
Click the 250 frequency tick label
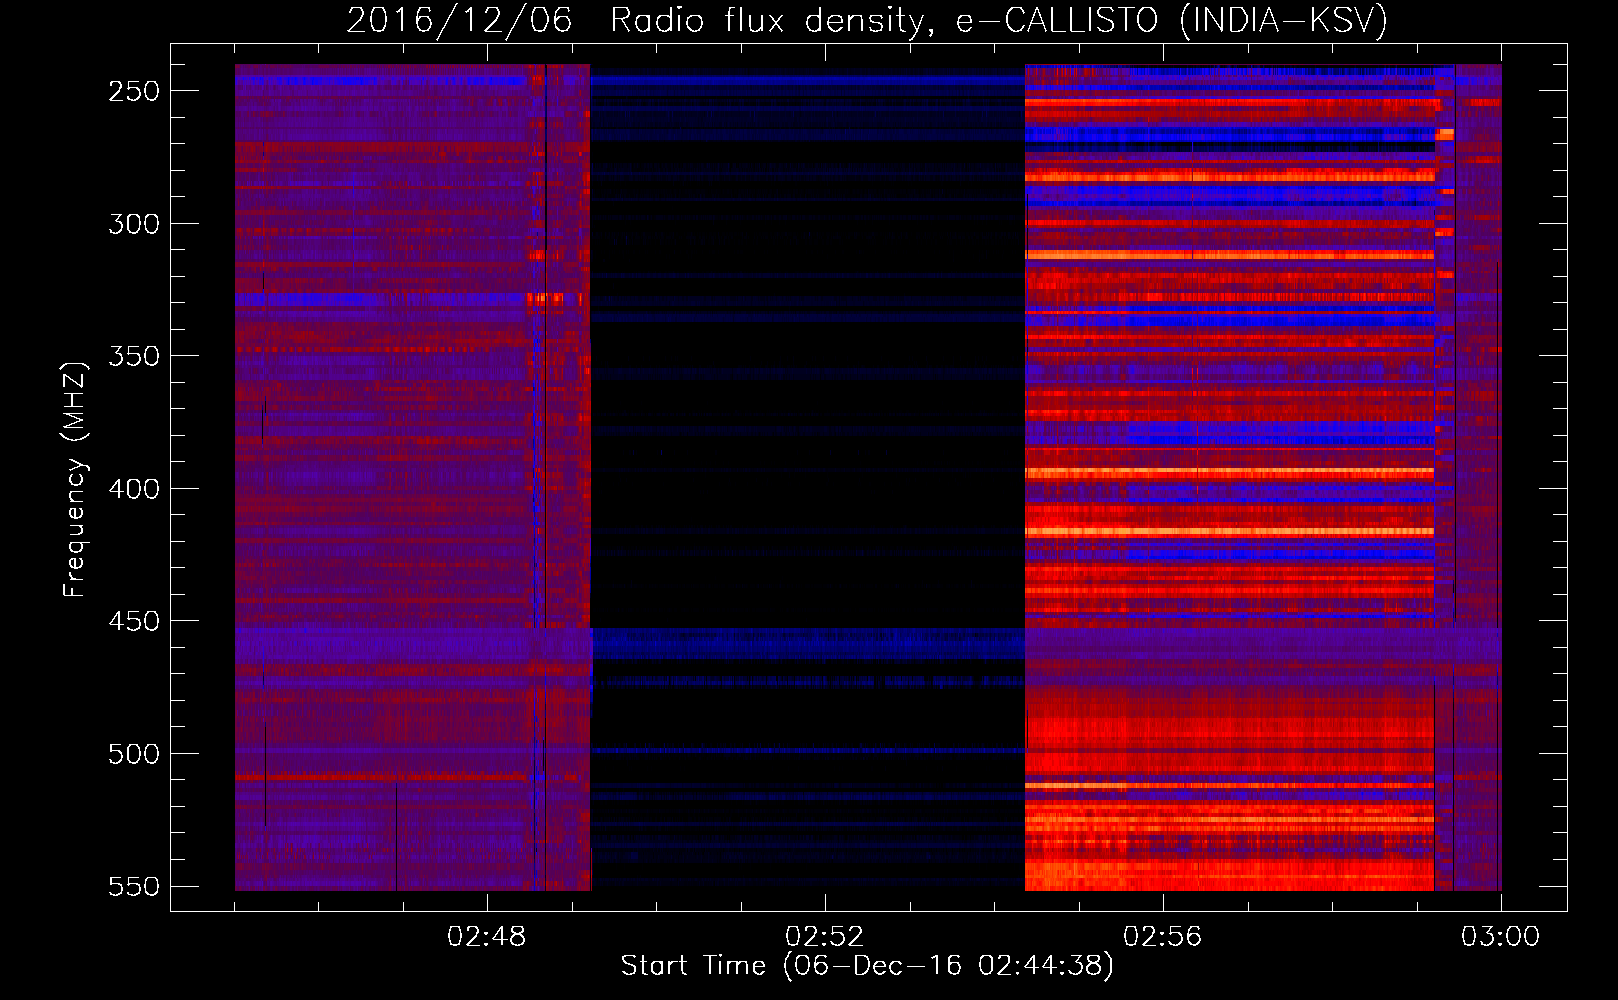point(134,91)
